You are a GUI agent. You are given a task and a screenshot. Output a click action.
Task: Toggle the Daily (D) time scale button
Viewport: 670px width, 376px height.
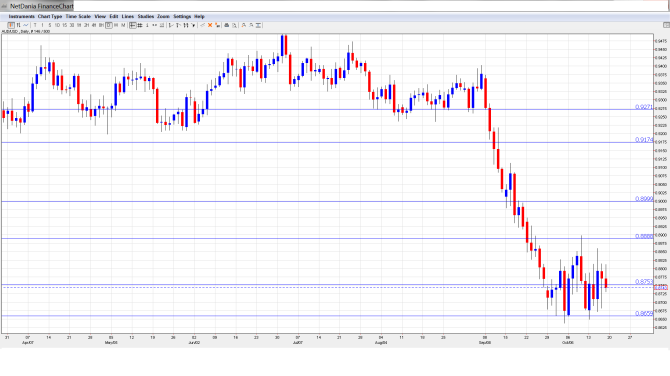pyautogui.click(x=109, y=25)
